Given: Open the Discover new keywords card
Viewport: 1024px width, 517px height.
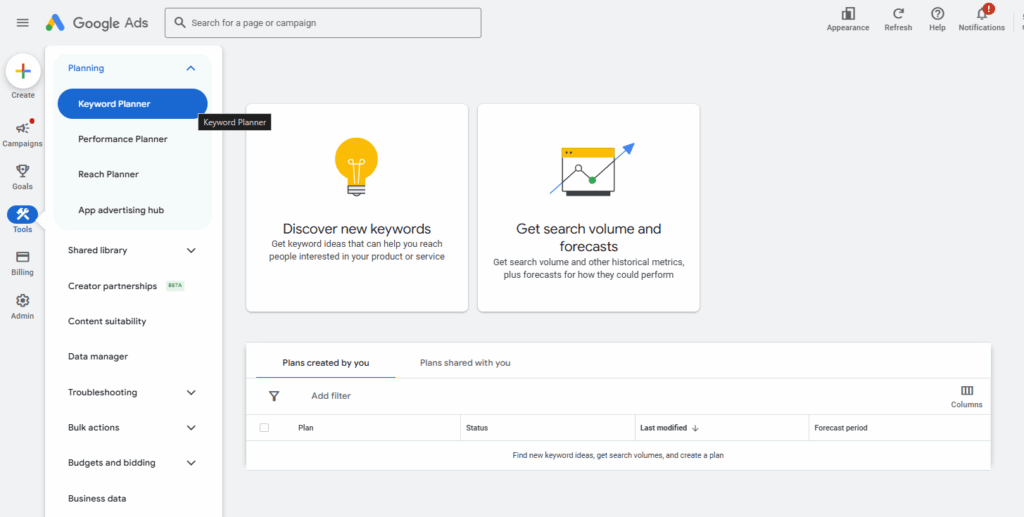Looking at the screenshot, I should tap(357, 208).
